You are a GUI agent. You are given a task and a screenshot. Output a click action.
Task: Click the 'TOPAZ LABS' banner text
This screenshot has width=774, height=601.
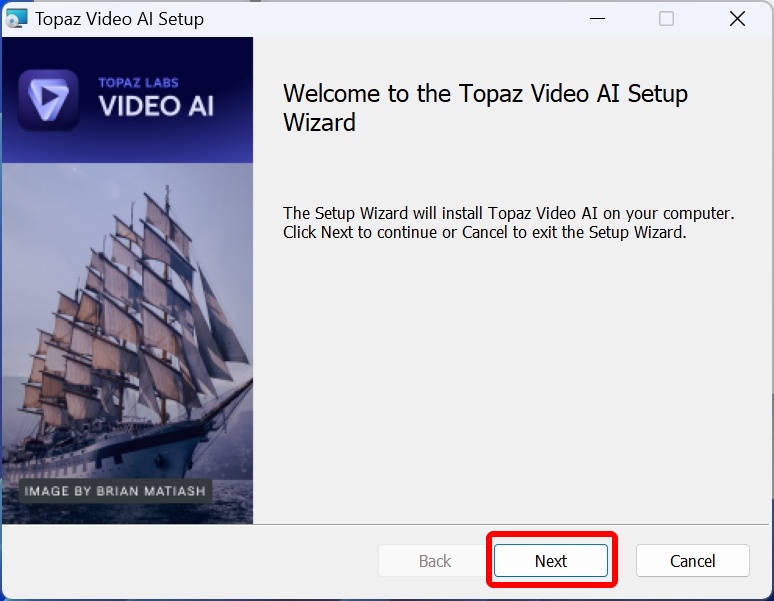[138, 82]
